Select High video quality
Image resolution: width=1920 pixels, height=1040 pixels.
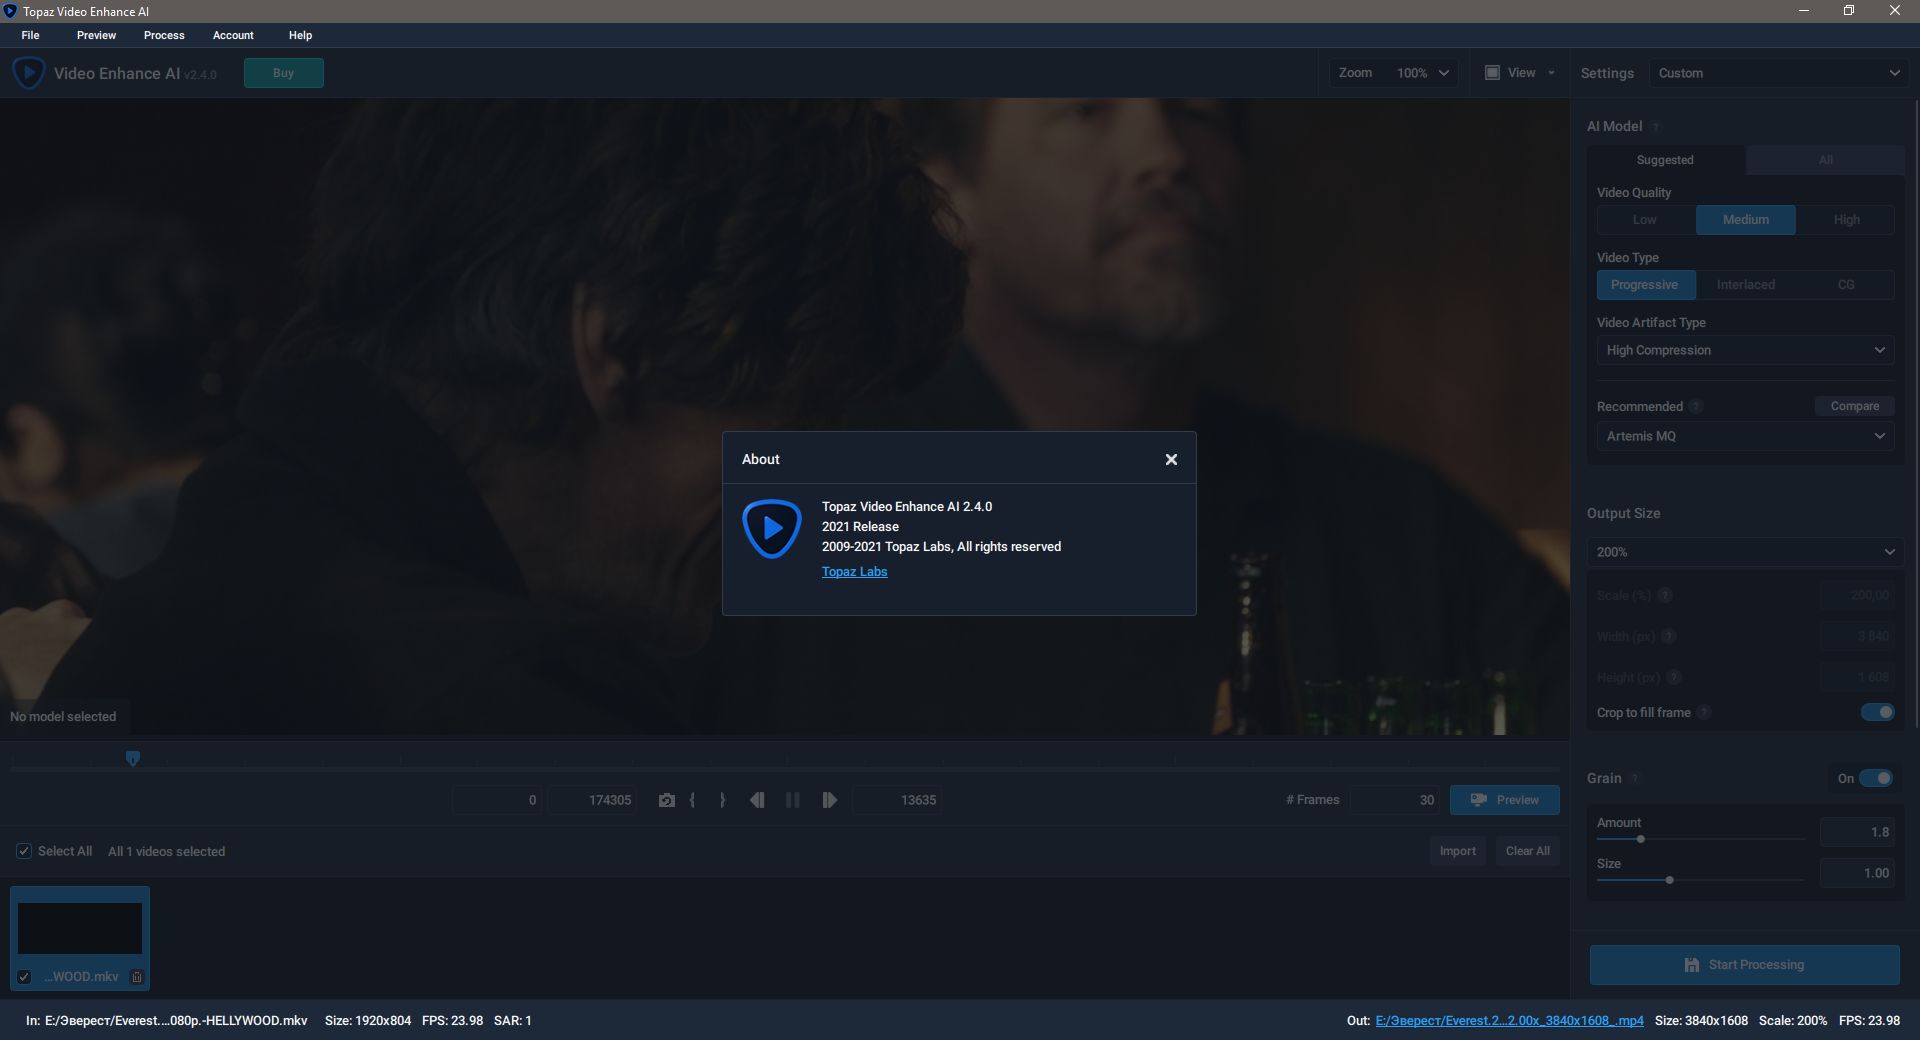click(x=1846, y=220)
